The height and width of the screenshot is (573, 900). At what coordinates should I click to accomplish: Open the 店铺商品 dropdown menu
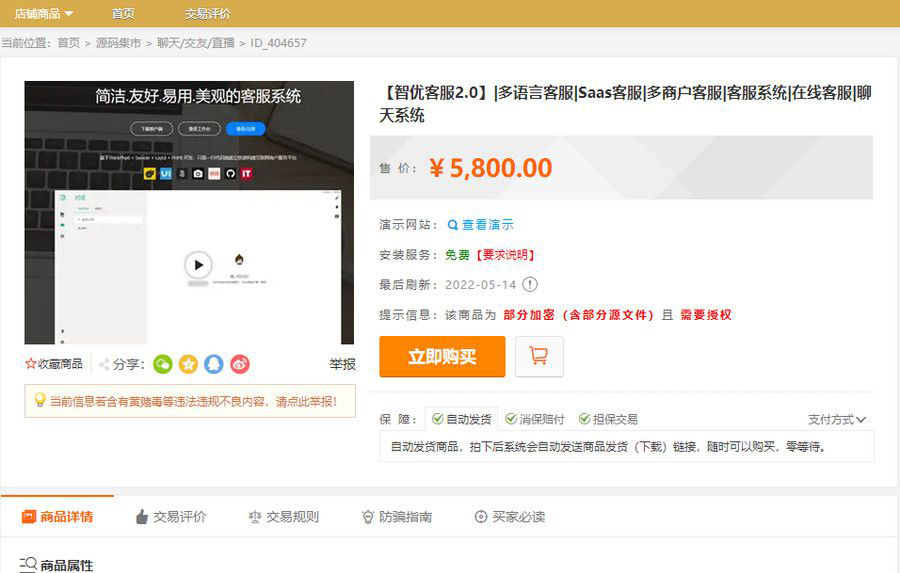tap(44, 14)
